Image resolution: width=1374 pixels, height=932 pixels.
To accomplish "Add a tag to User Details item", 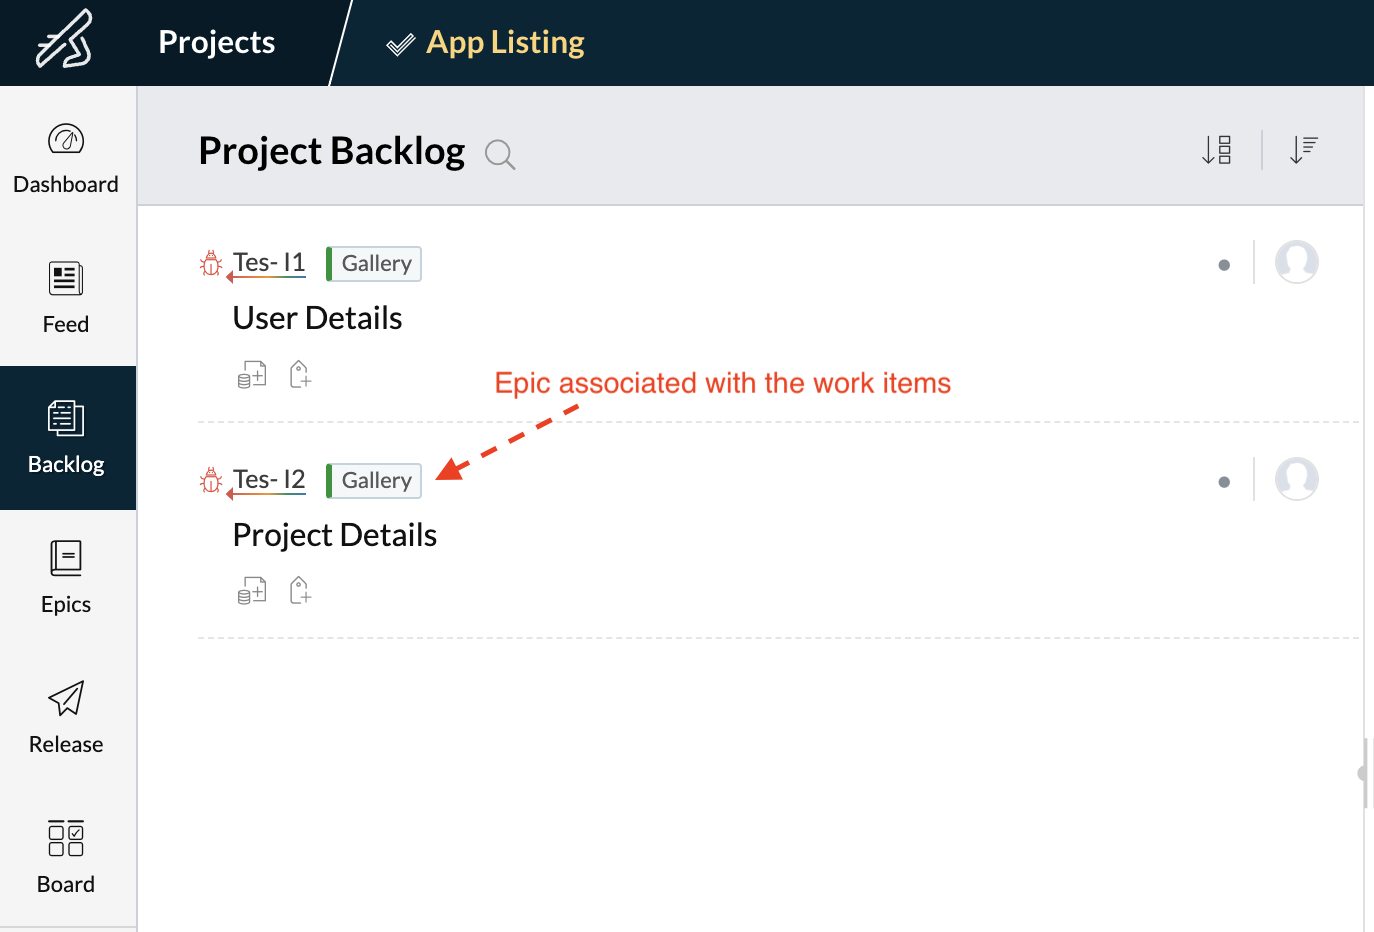I will coord(300,375).
